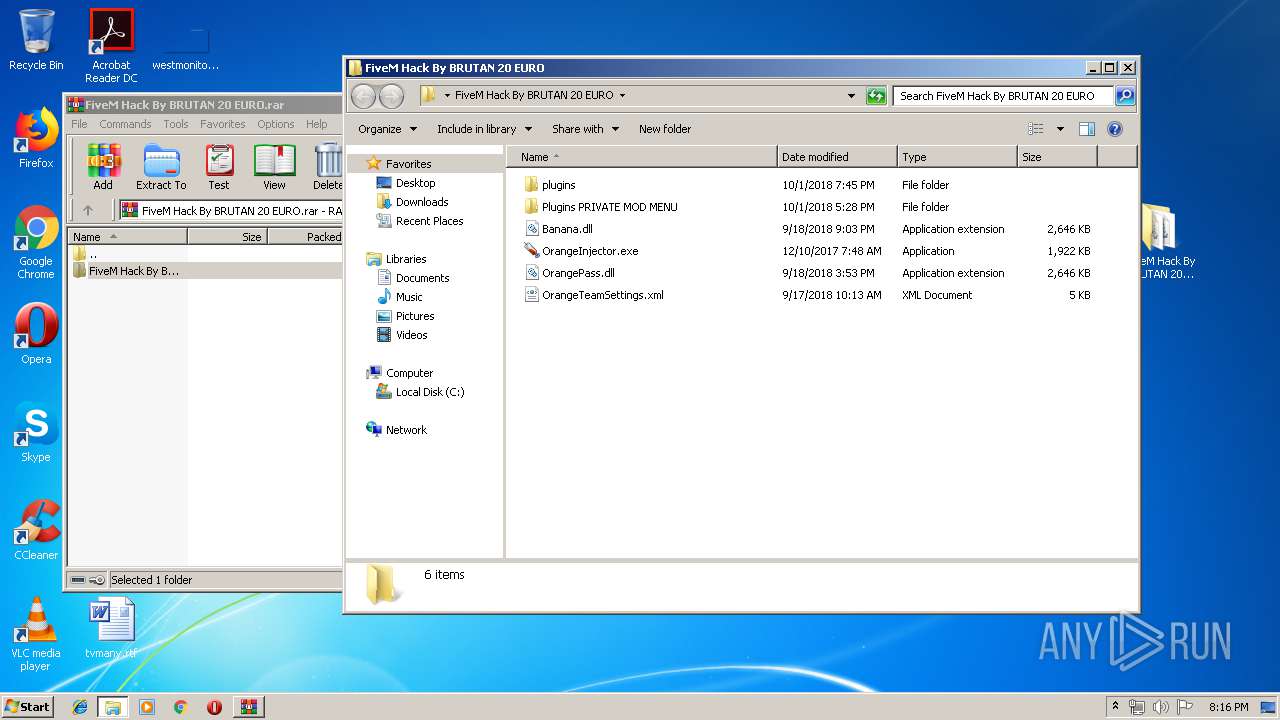Viewport: 1280px width, 720px height.
Task: Click the Test icon in the WinRAR toolbar
Action: (x=219, y=166)
